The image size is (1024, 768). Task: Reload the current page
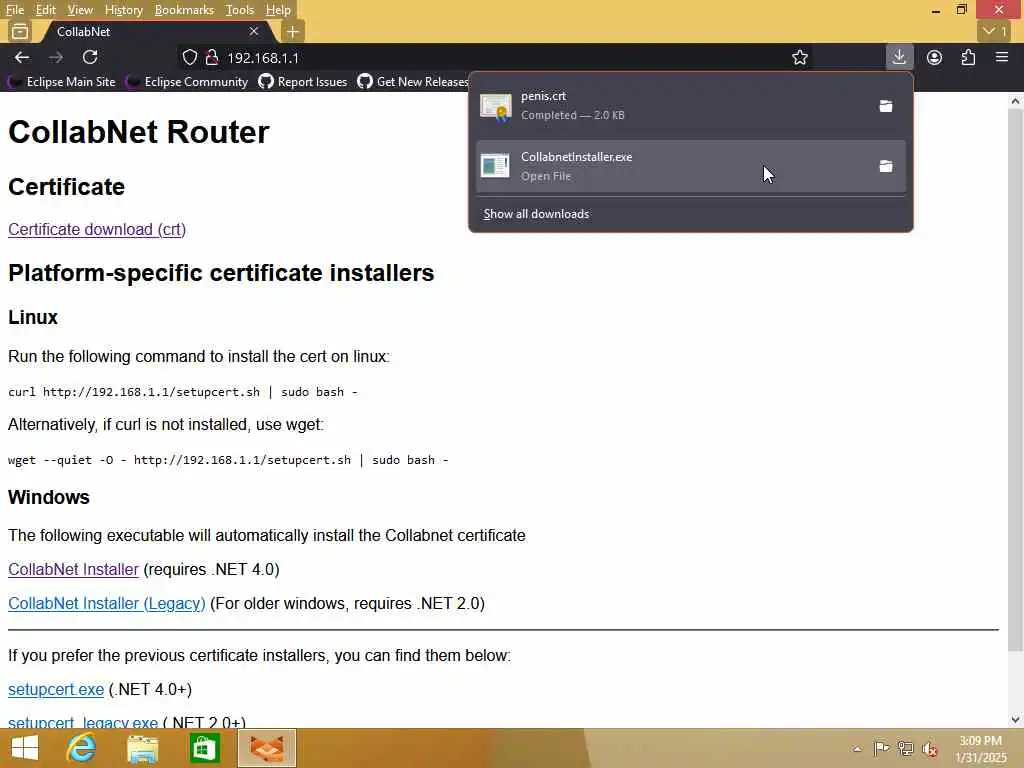pyautogui.click(x=90, y=57)
